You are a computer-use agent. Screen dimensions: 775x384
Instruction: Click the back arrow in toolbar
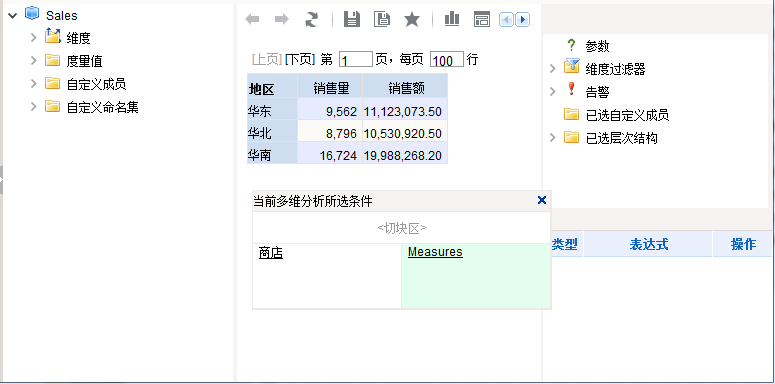click(x=253, y=20)
